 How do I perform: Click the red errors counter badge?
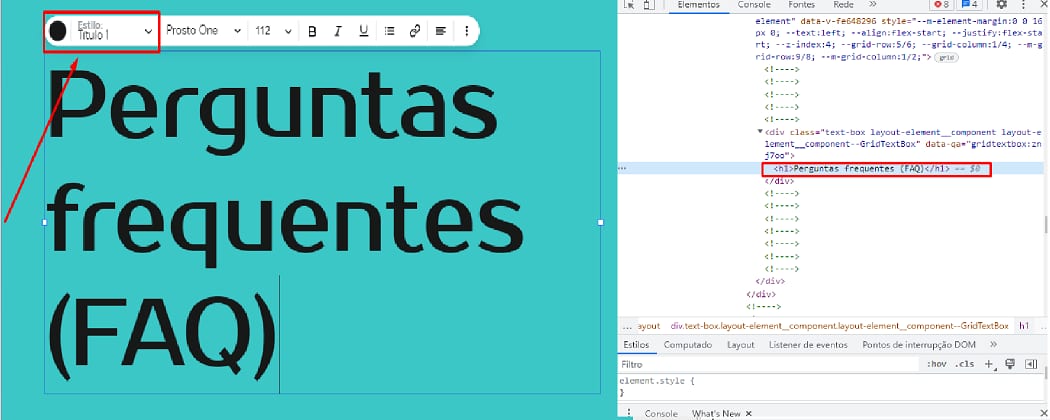(x=941, y=5)
